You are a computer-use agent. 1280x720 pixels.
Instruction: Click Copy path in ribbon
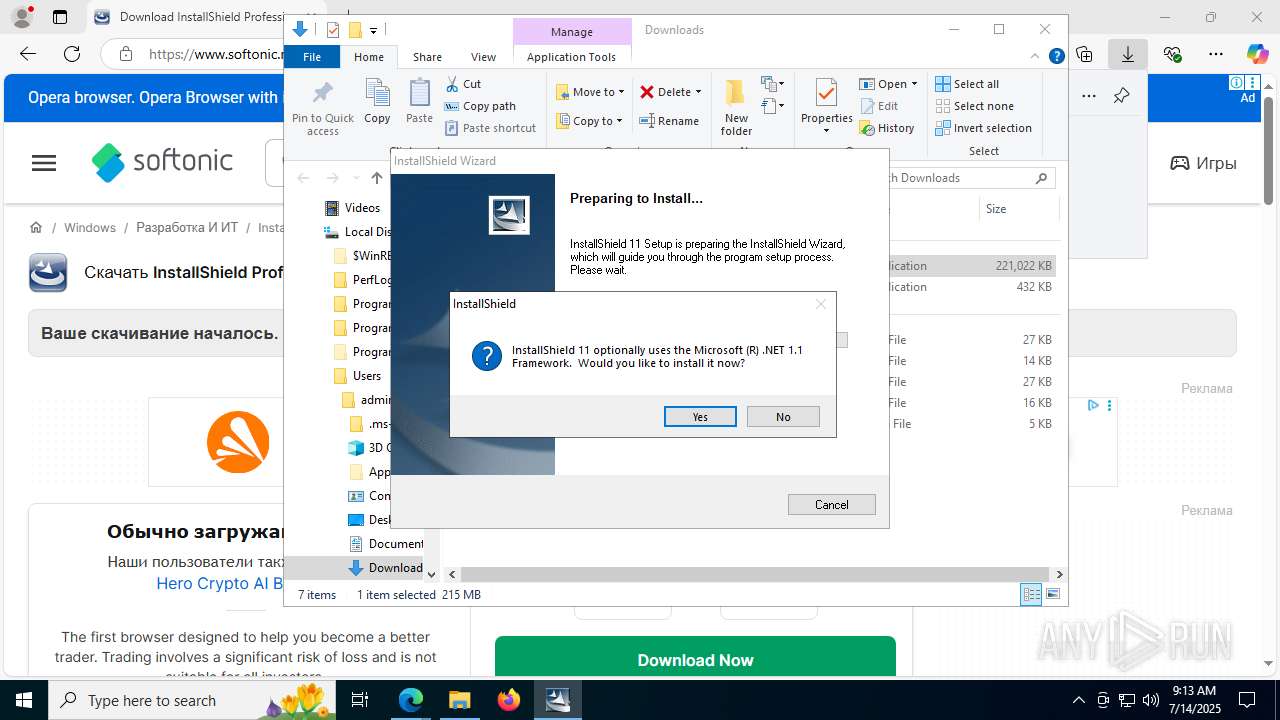[480, 106]
